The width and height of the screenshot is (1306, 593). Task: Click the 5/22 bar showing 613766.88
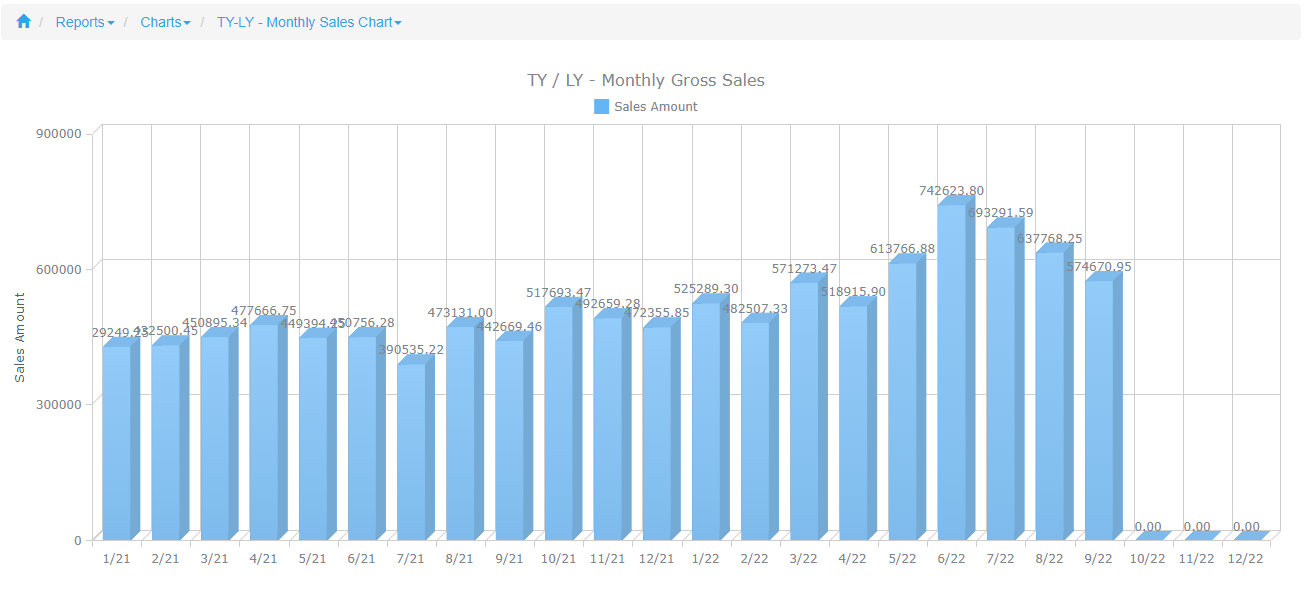(x=902, y=400)
